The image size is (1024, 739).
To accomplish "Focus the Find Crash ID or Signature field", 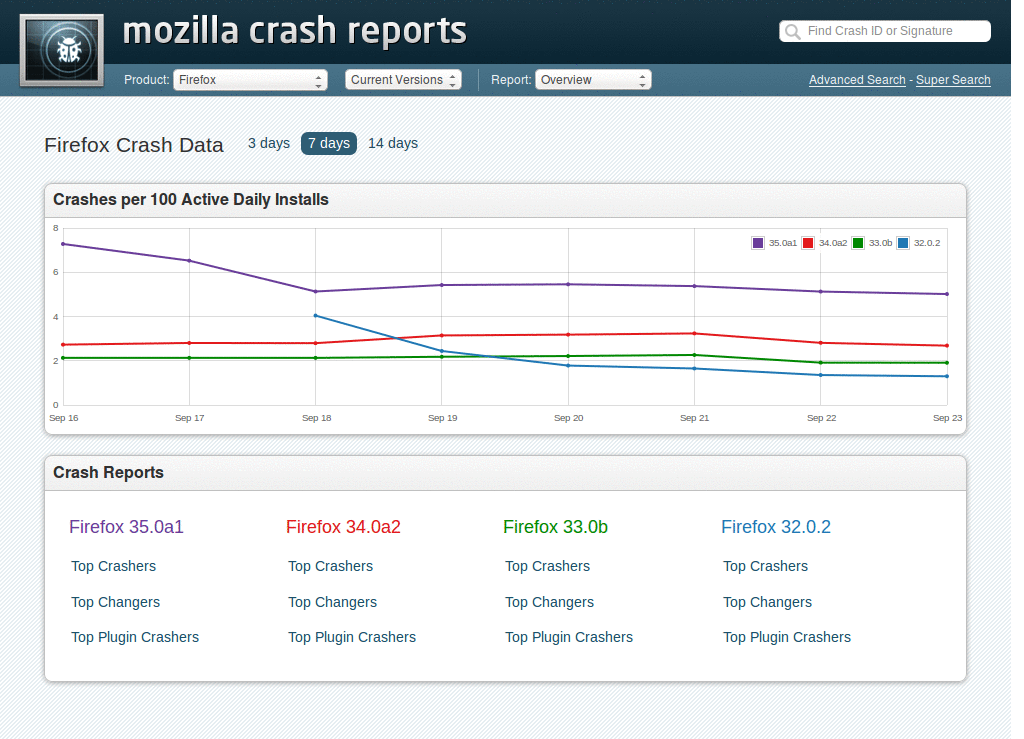I will point(885,31).
